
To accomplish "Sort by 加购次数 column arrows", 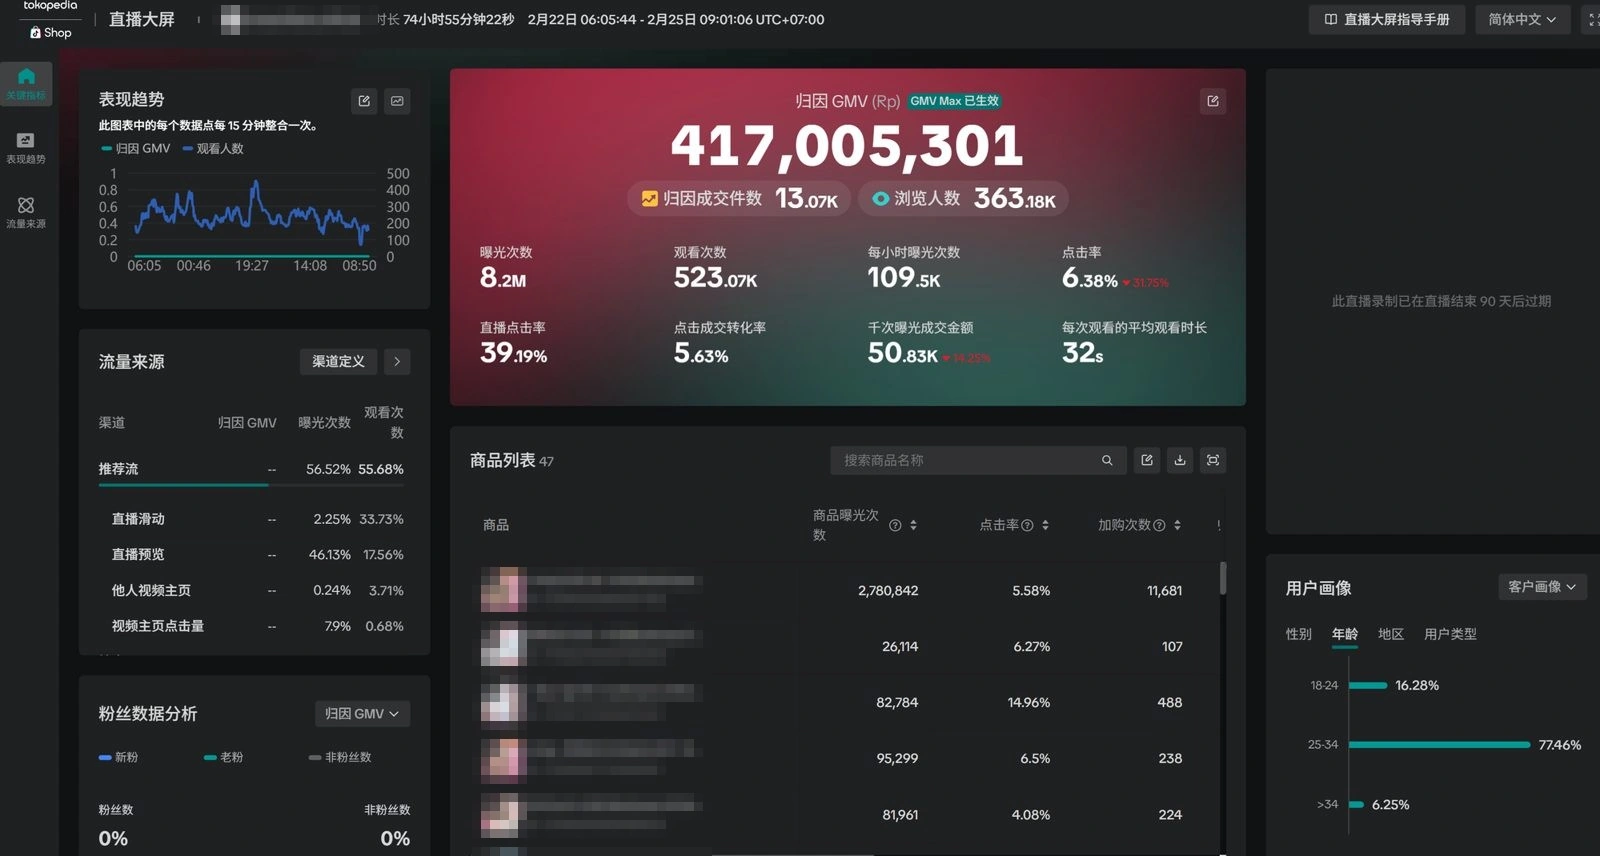I will coord(1177,525).
